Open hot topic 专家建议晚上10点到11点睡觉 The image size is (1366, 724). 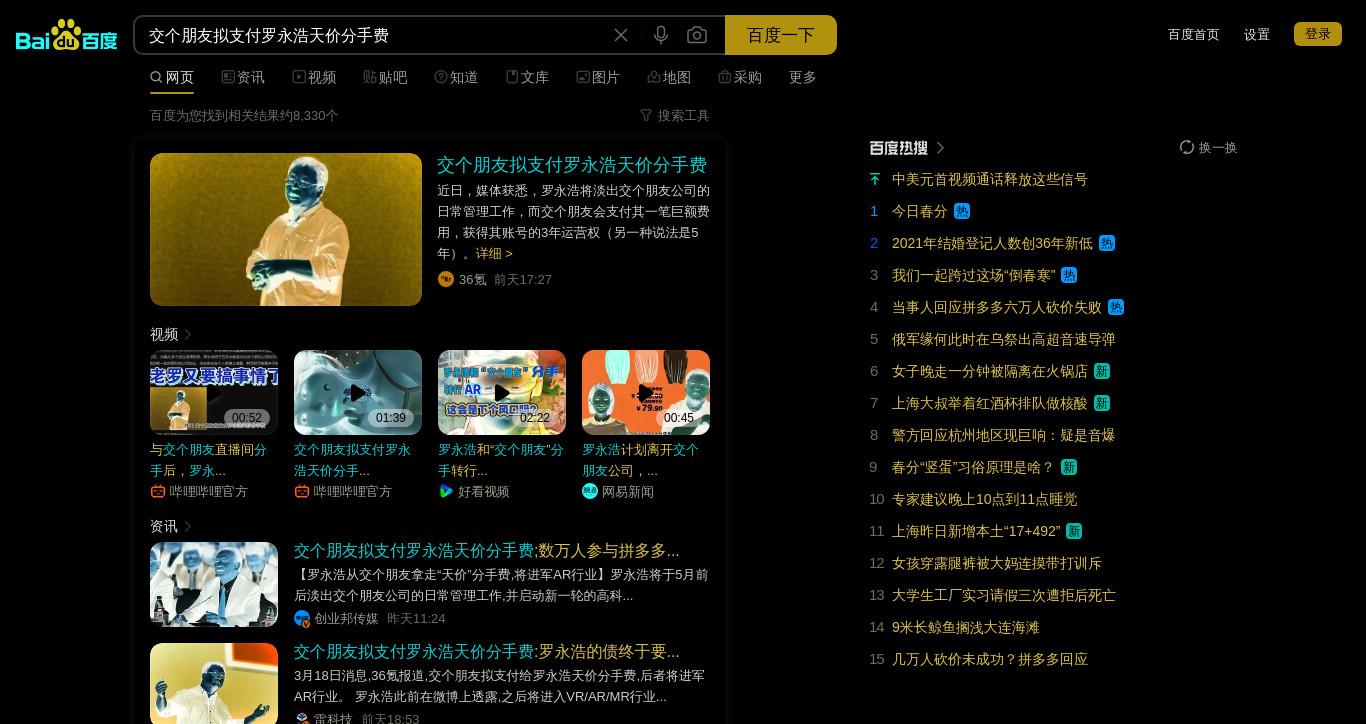click(985, 499)
